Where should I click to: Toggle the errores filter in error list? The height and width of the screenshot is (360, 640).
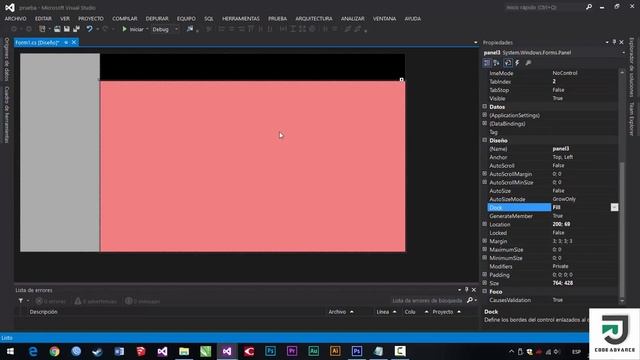[x=51, y=301]
